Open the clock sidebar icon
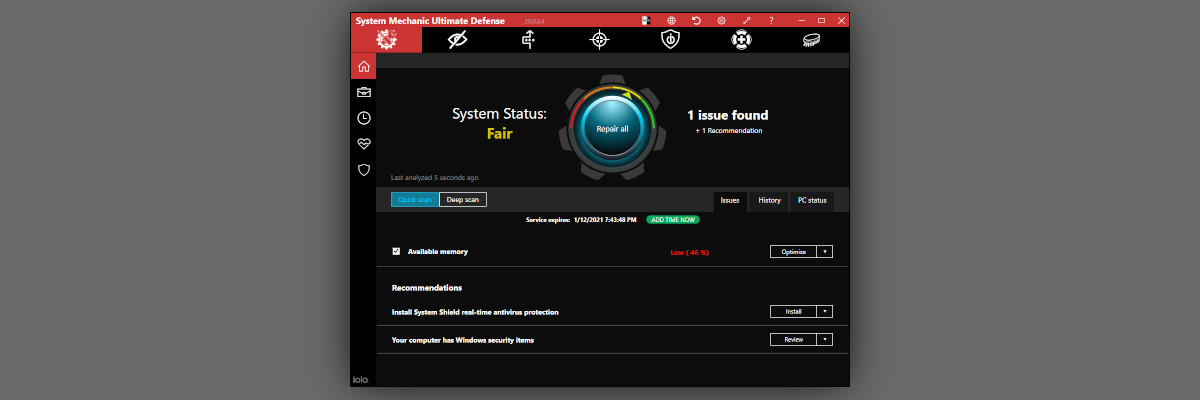The height and width of the screenshot is (400, 1200). point(364,118)
